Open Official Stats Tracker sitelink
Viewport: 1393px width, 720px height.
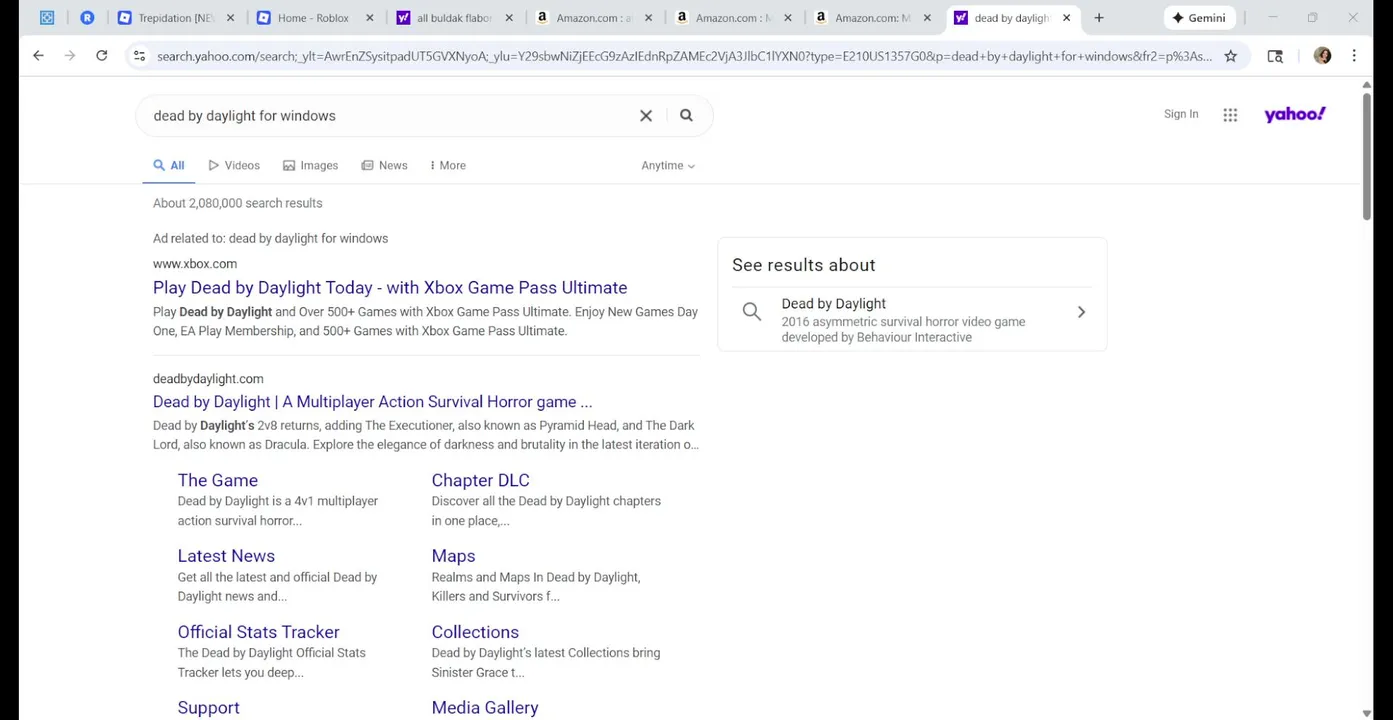[258, 632]
